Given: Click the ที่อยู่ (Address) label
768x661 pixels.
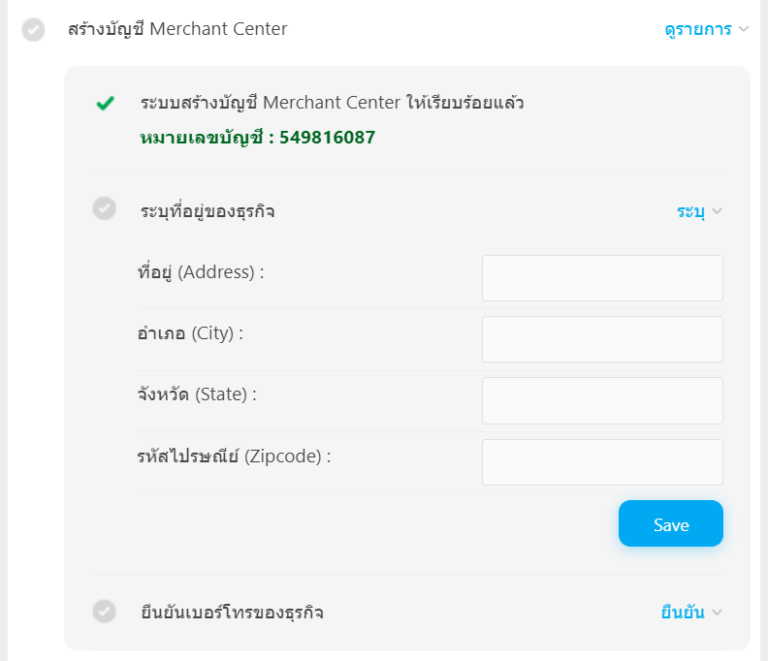Looking at the screenshot, I should (200, 272).
